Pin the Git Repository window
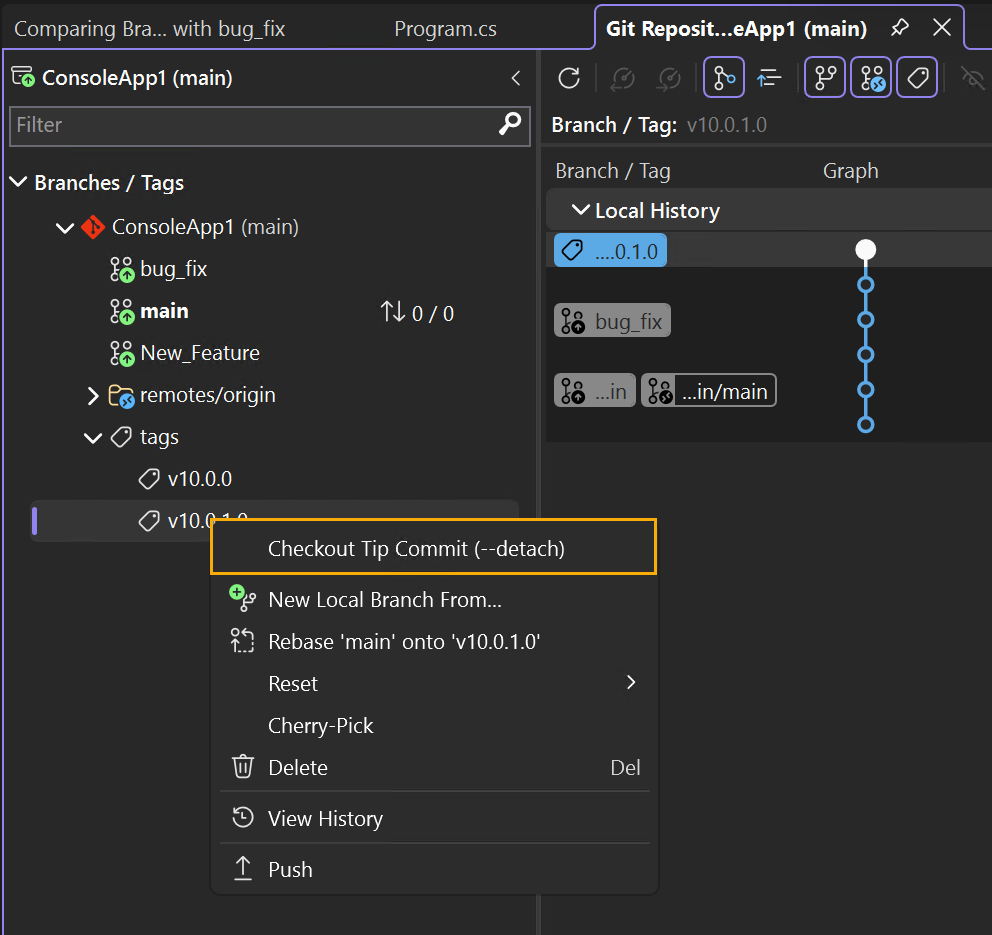The width and height of the screenshot is (992, 935). [899, 28]
